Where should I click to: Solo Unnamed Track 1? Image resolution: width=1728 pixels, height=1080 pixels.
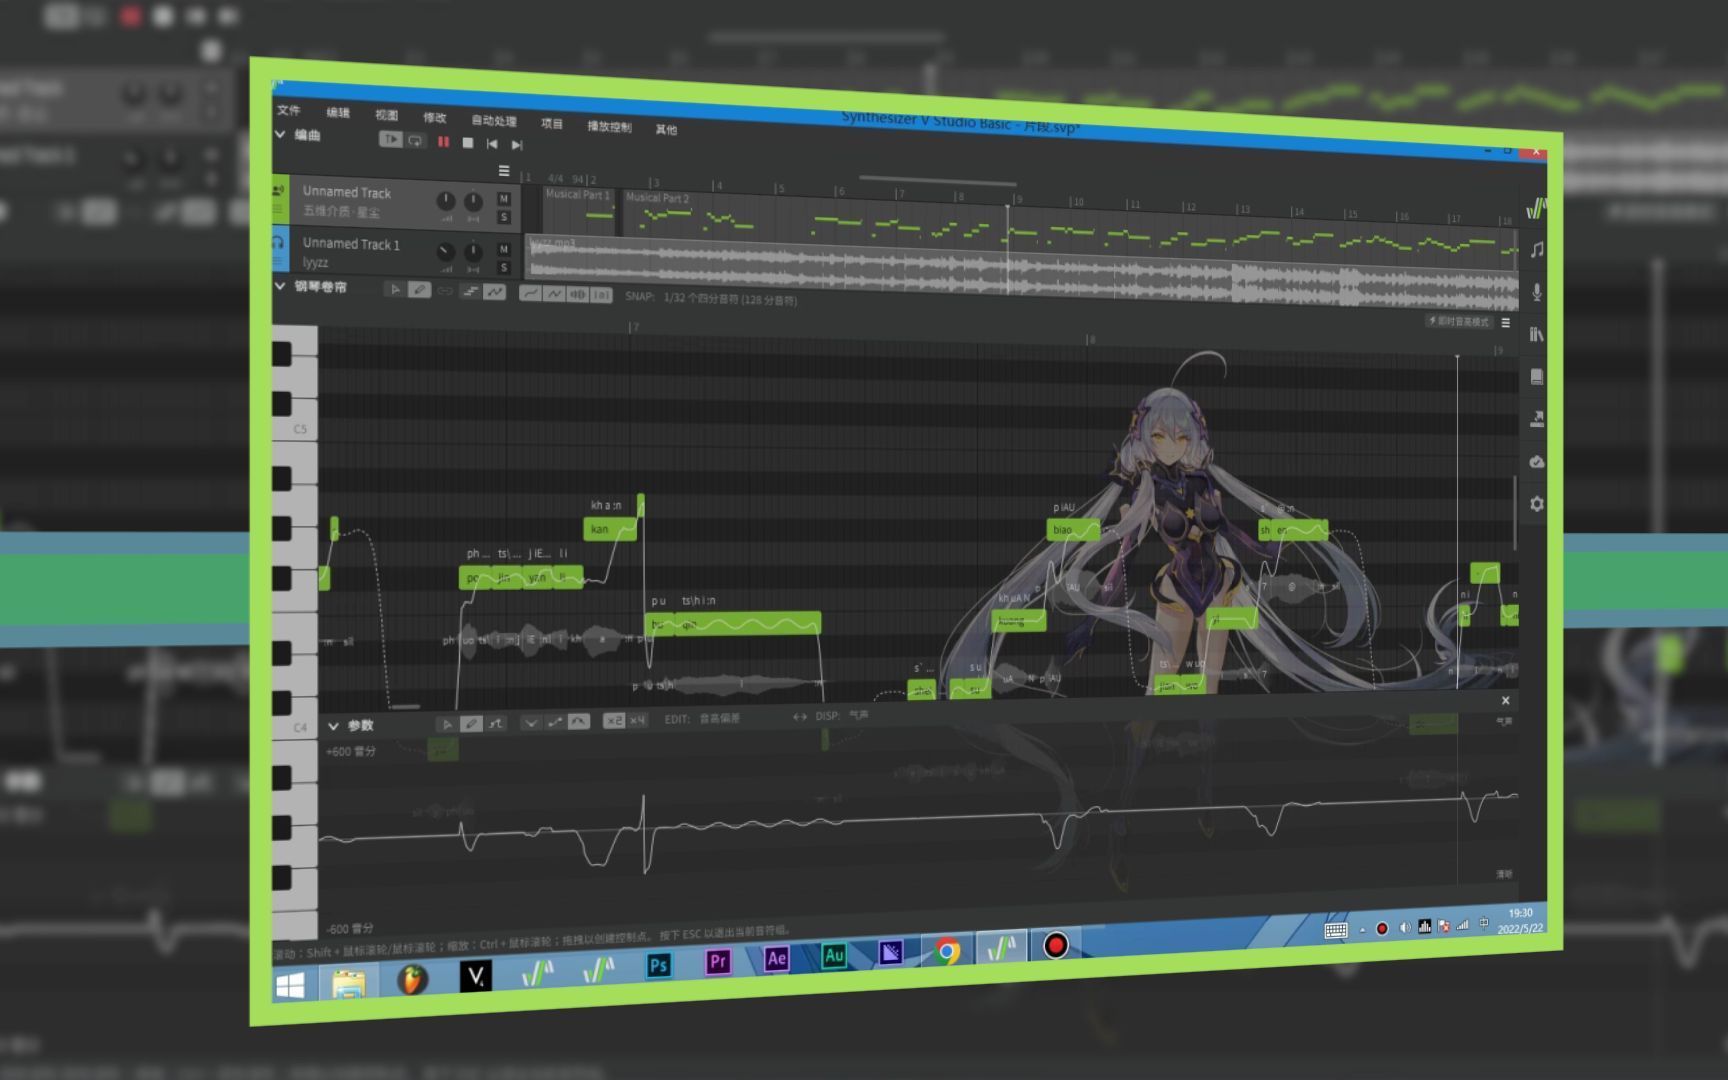tap(504, 268)
